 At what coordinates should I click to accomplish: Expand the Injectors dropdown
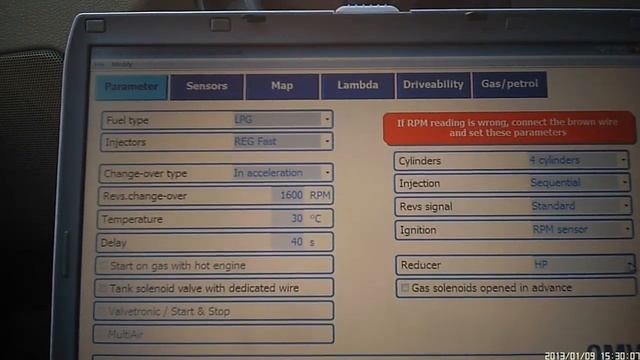[327, 142]
